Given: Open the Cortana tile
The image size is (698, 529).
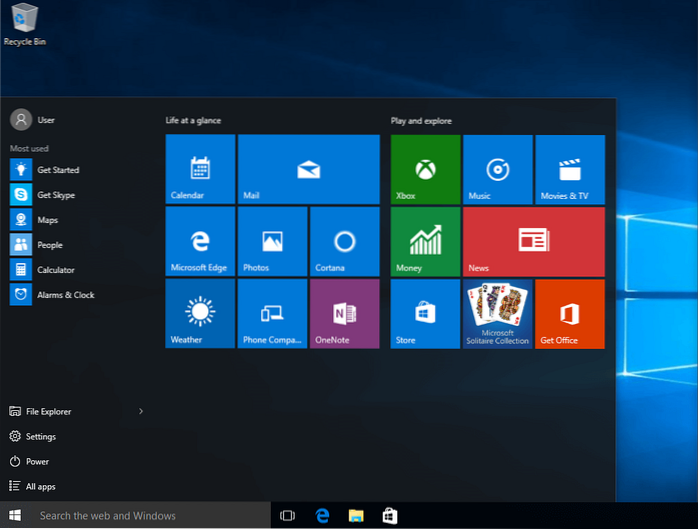Looking at the screenshot, I should (x=344, y=242).
